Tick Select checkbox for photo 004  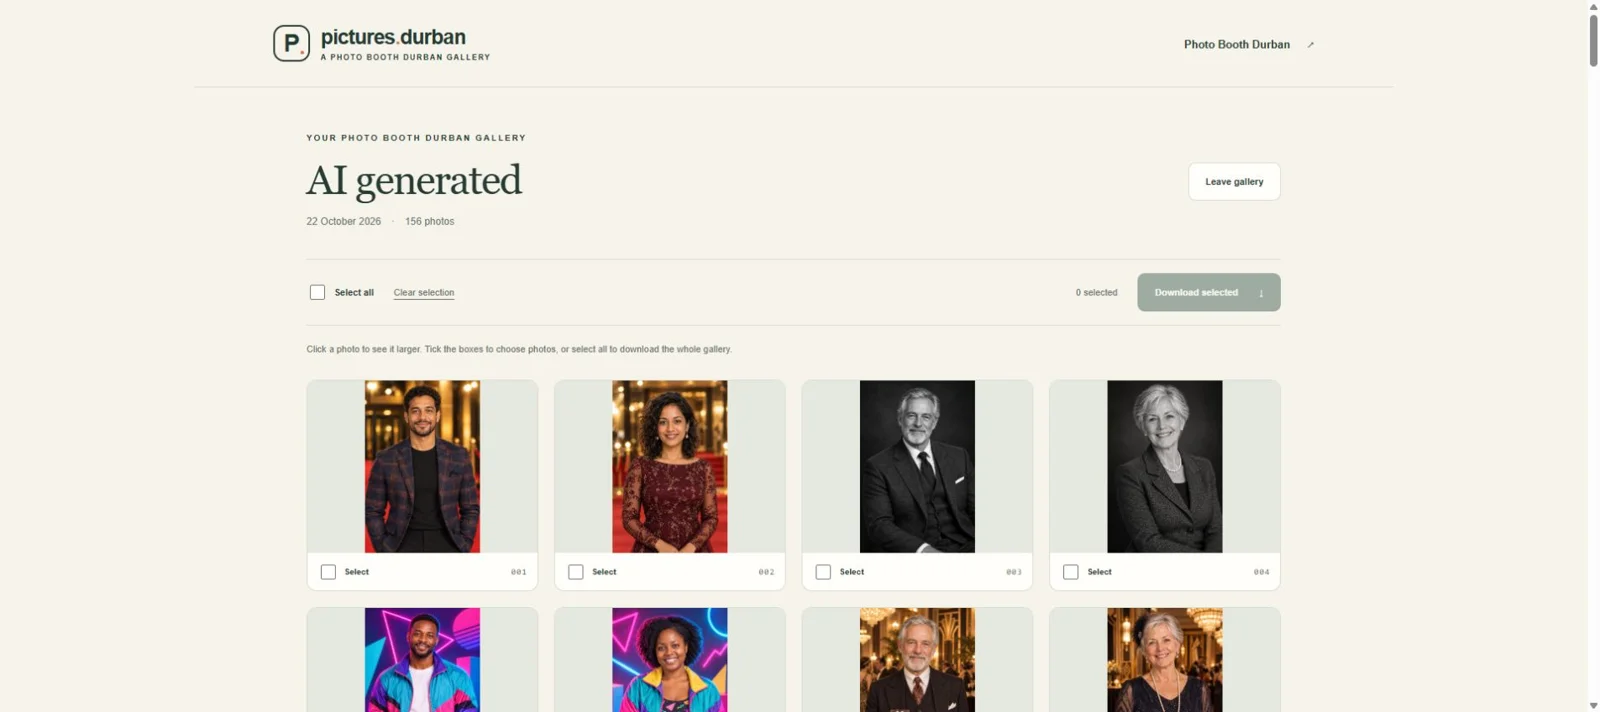coord(1071,572)
